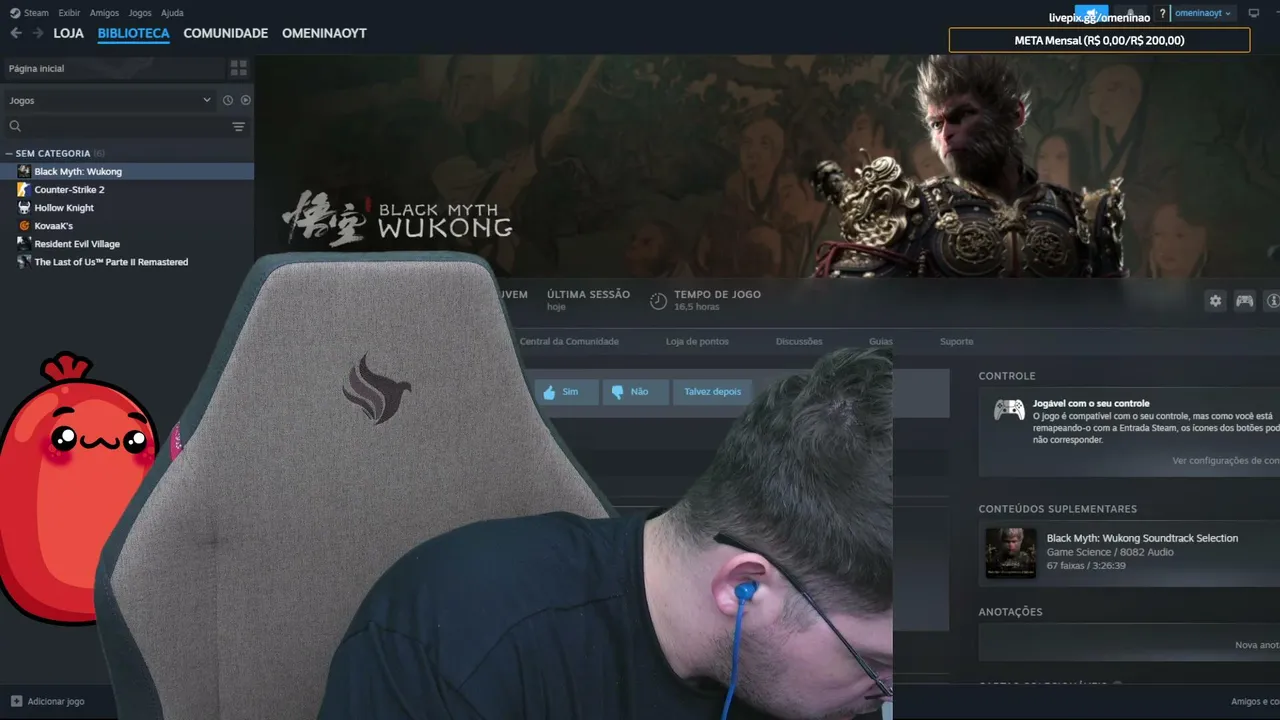Open Loja de pontos link
Image resolution: width=1280 pixels, height=720 pixels.
click(697, 342)
